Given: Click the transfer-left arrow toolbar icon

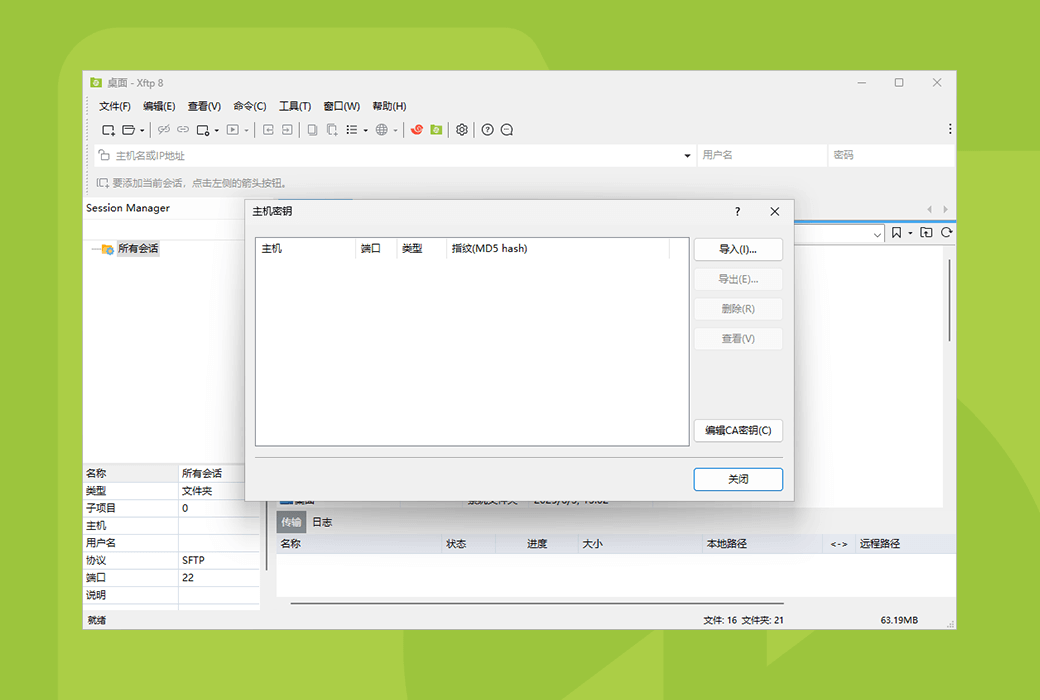Looking at the screenshot, I should (268, 130).
